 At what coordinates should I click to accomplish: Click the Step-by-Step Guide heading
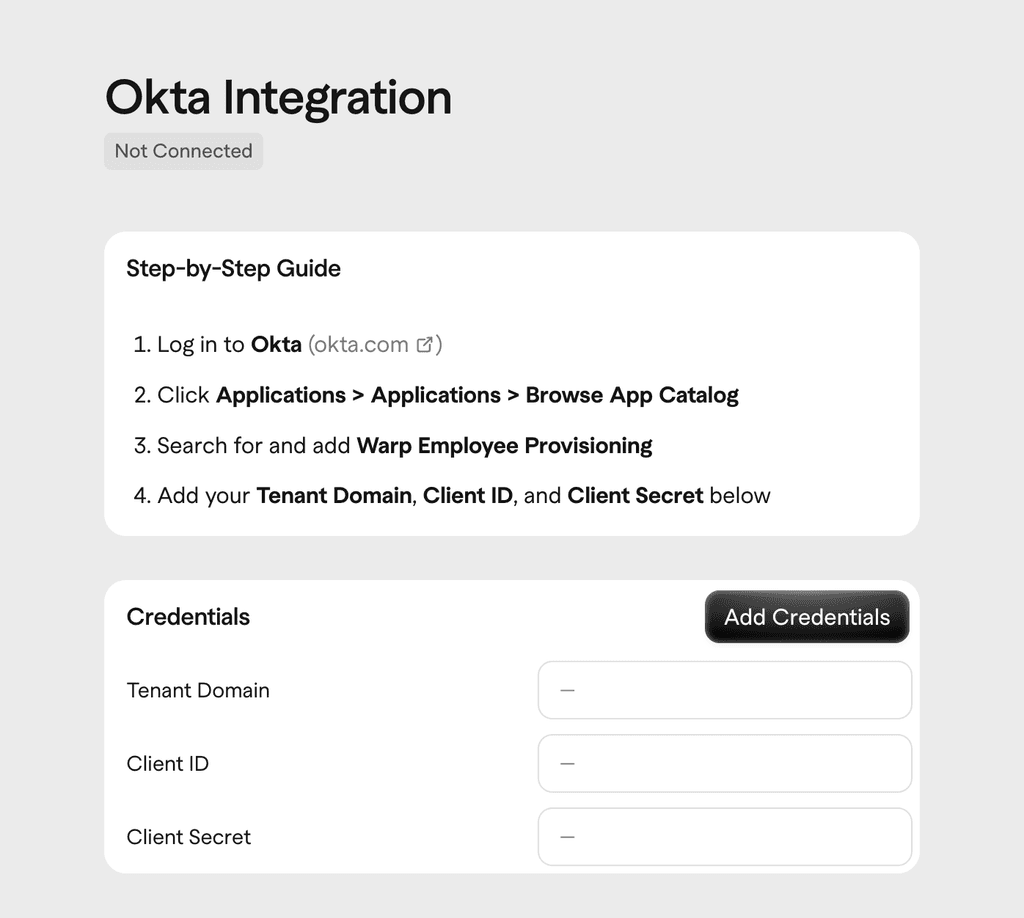pos(233,269)
